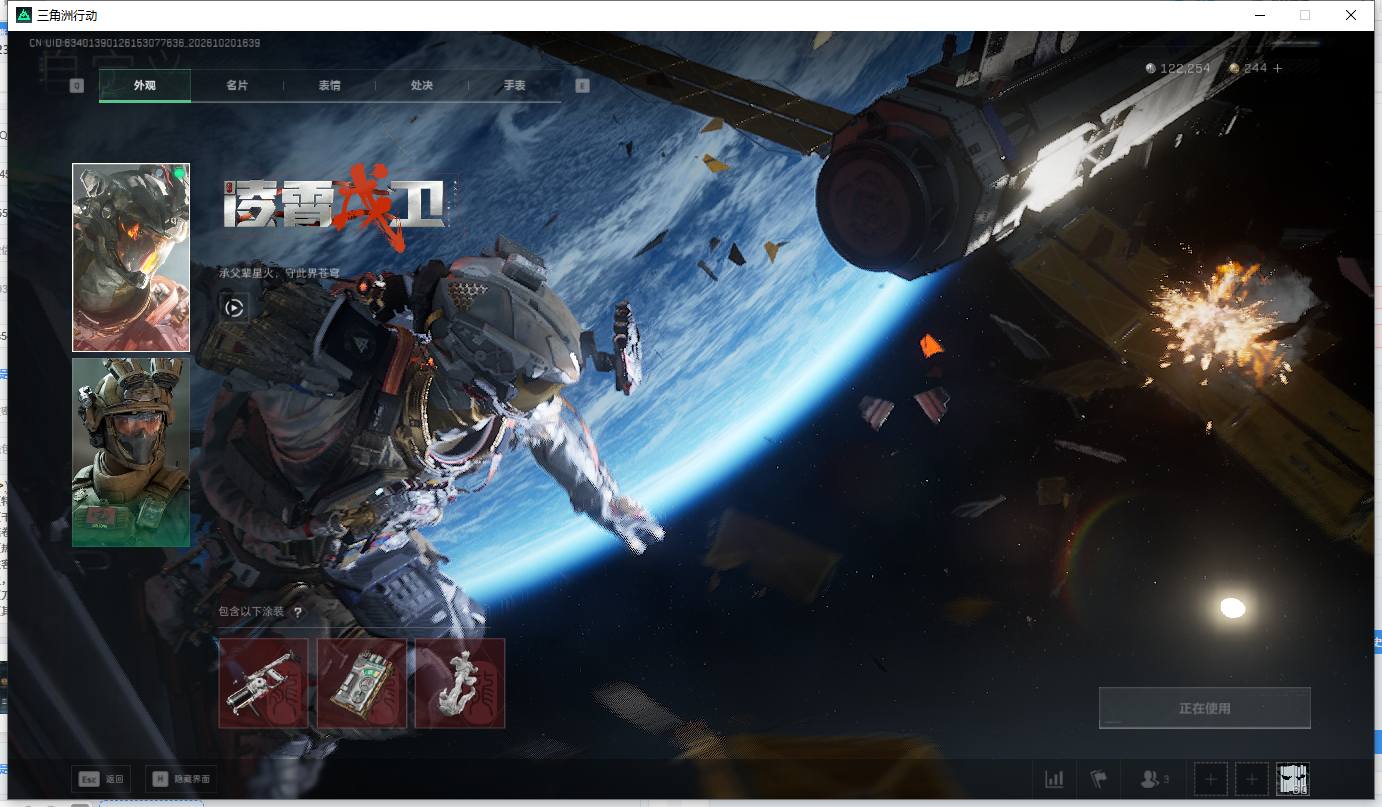
Task: Open the flags icon in bottom bar
Action: point(1099,779)
